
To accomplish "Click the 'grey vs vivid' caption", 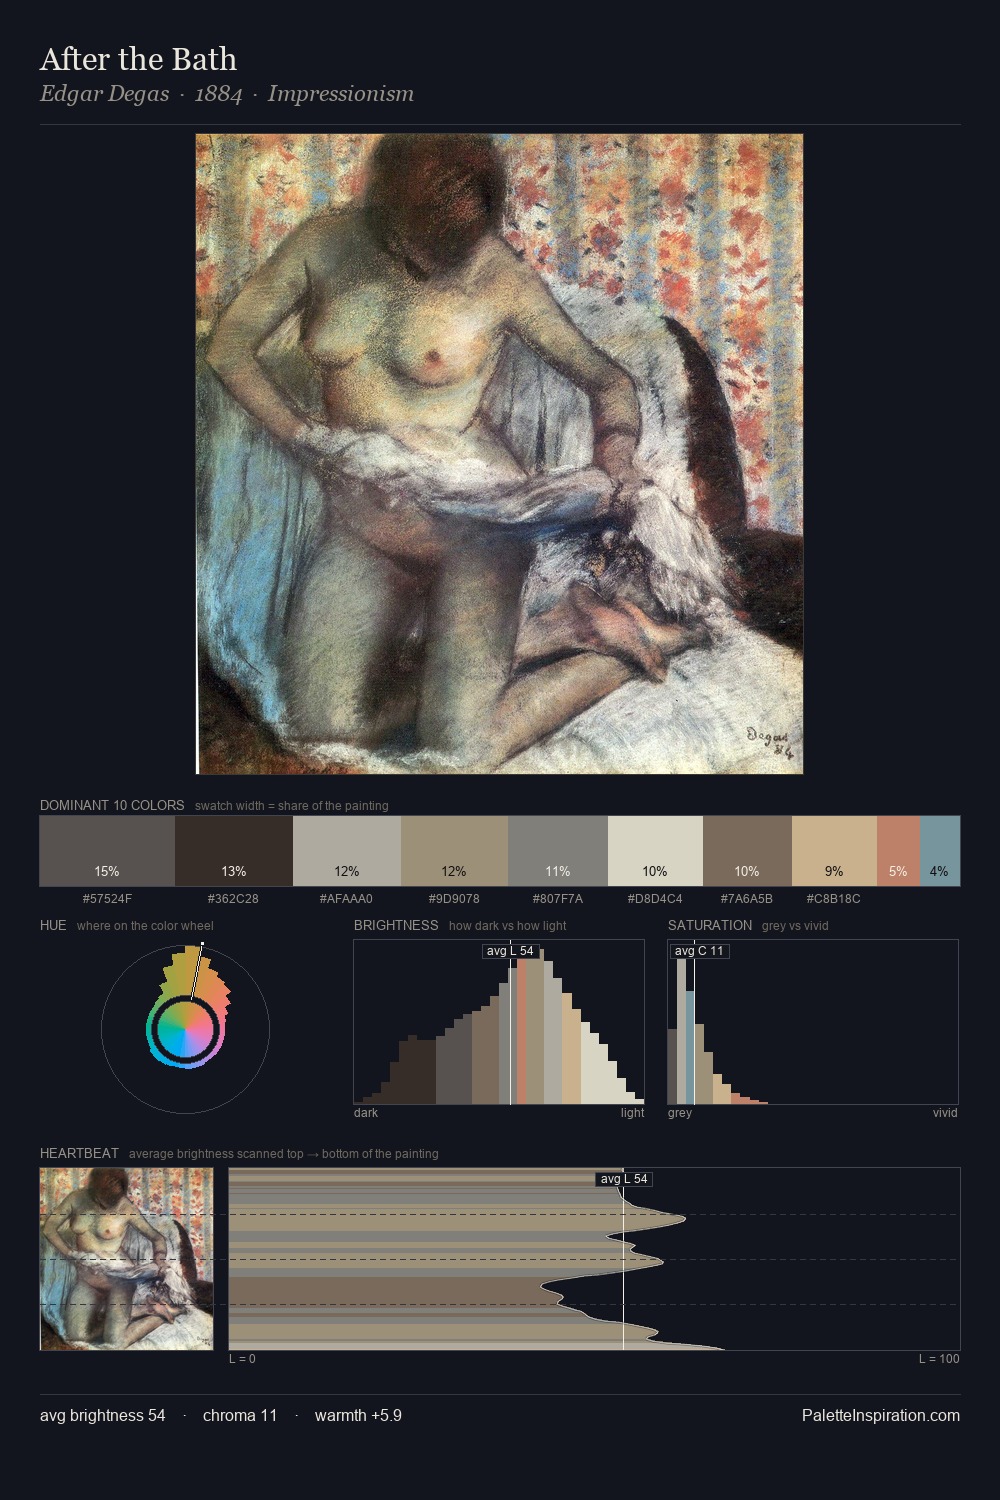I will [x=795, y=926].
